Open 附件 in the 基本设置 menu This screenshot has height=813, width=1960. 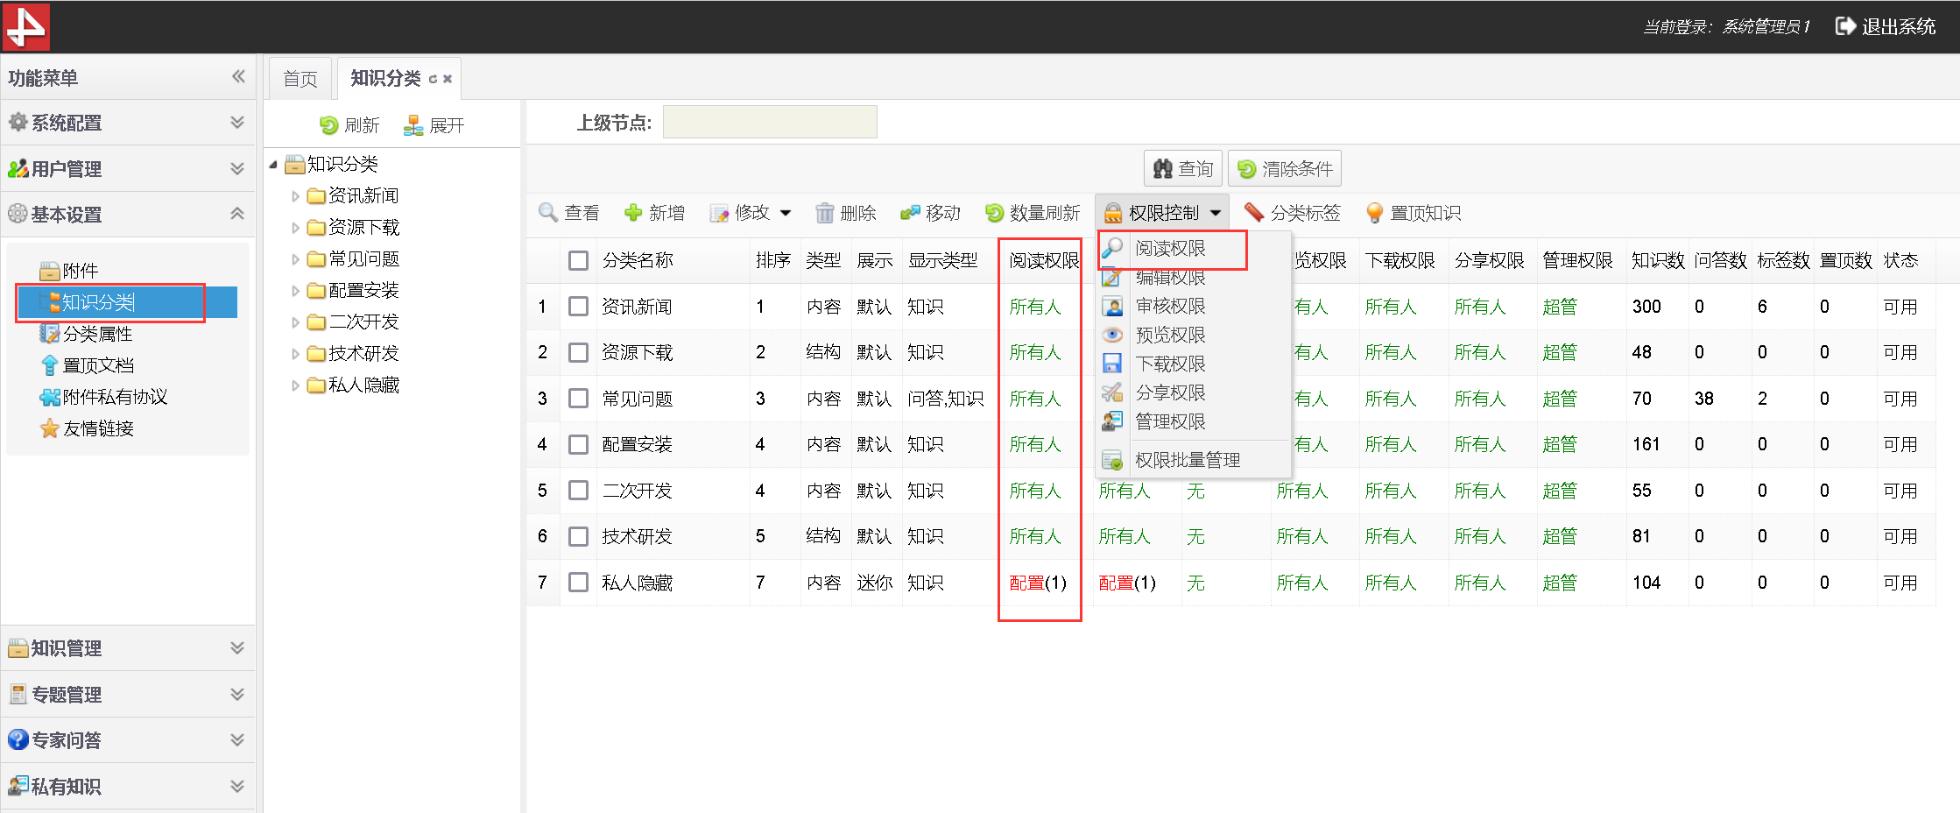(x=69, y=270)
